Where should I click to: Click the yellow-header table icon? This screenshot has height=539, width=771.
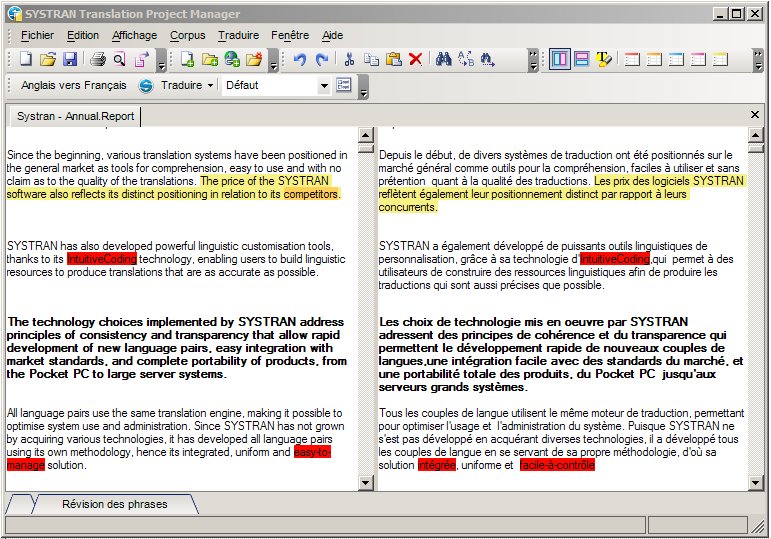pos(720,60)
